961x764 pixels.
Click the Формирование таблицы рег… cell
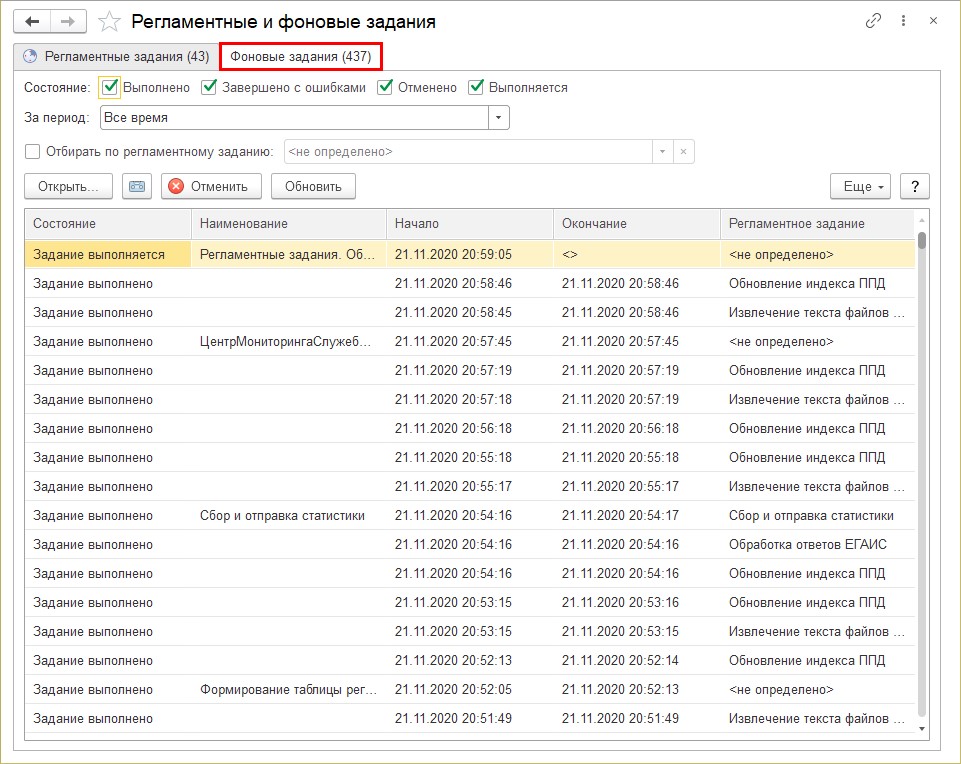coord(289,689)
